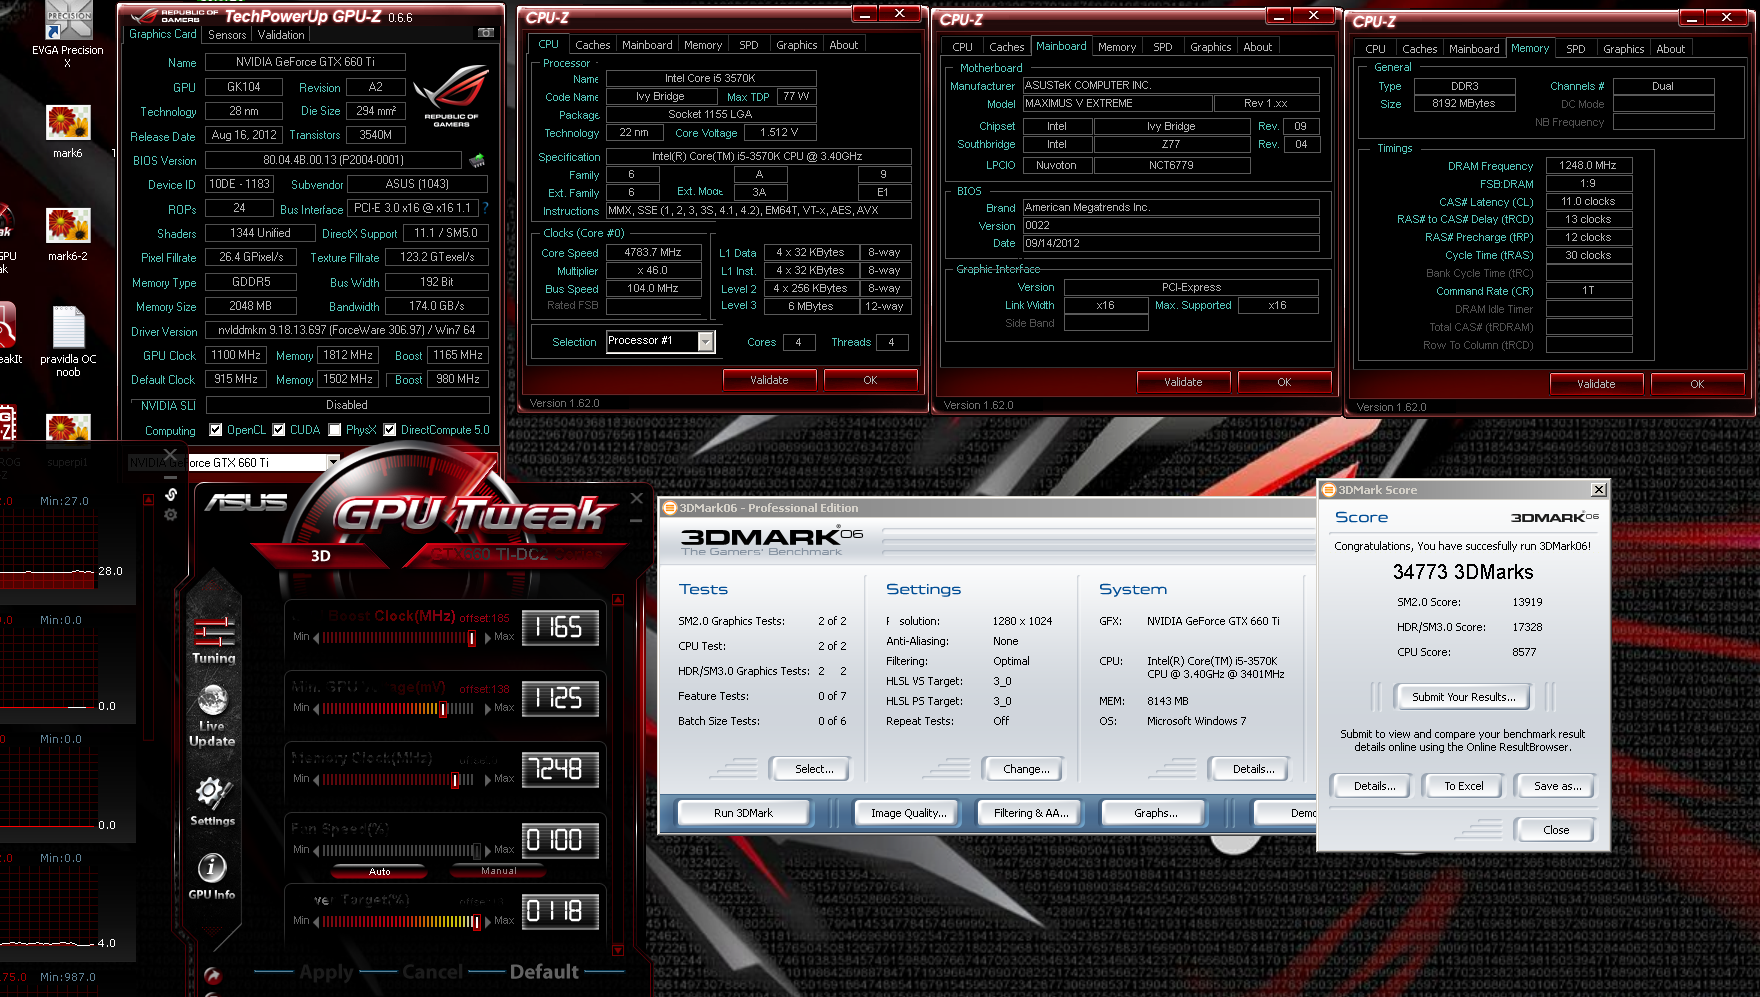Open Processor #1 selection dropdown in CPU-Z

tap(706, 342)
